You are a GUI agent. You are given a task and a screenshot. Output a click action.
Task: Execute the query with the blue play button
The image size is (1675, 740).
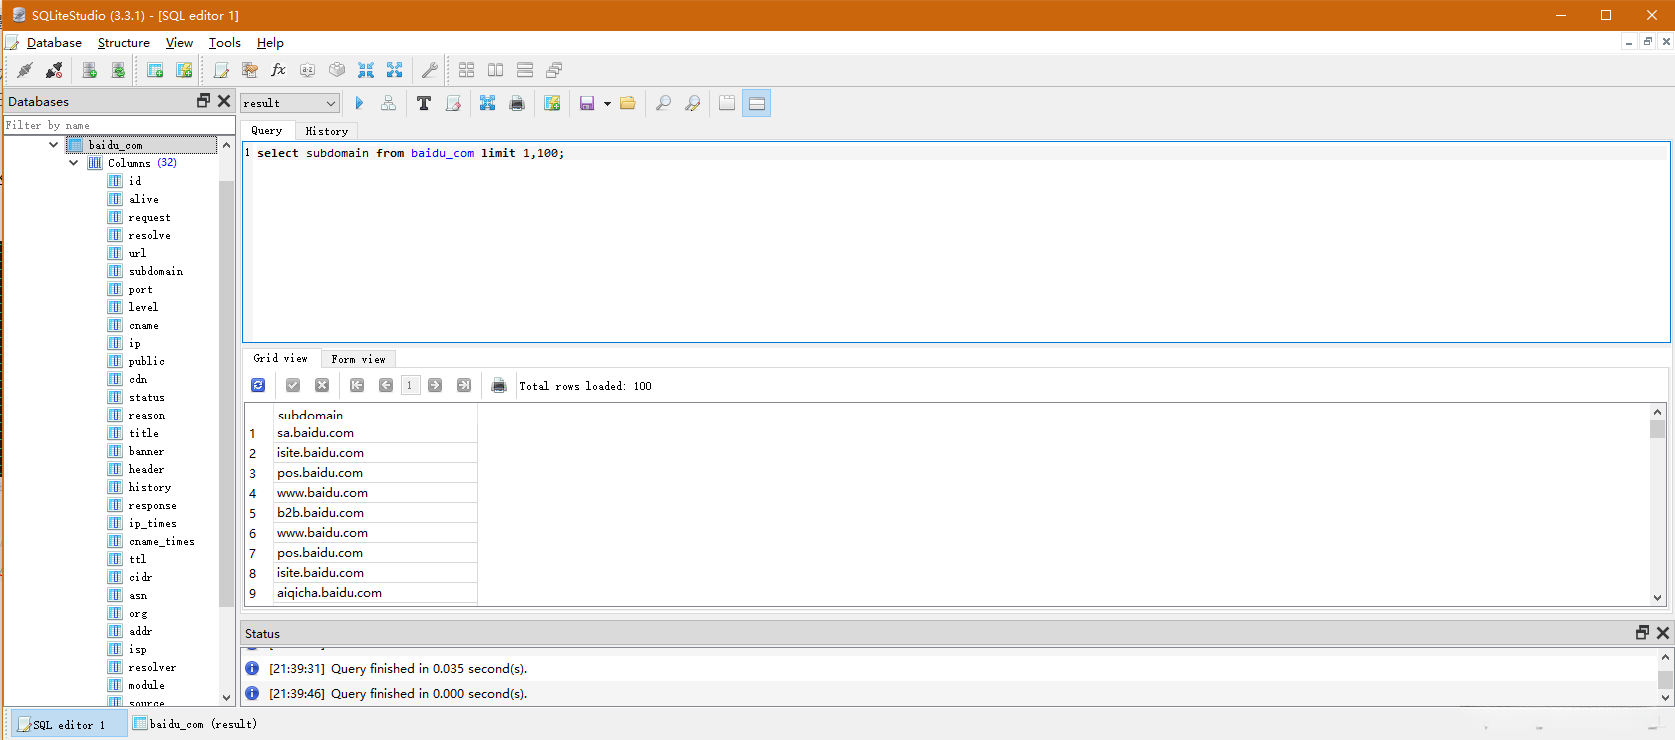coord(359,103)
